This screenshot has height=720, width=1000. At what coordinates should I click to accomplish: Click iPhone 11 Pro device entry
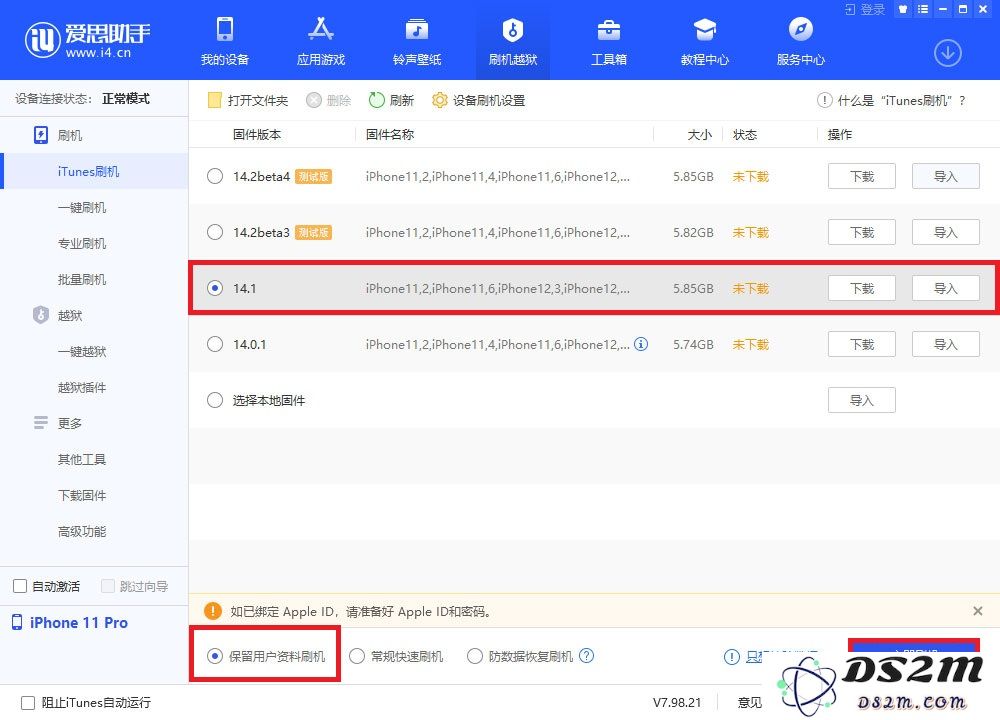pos(70,622)
